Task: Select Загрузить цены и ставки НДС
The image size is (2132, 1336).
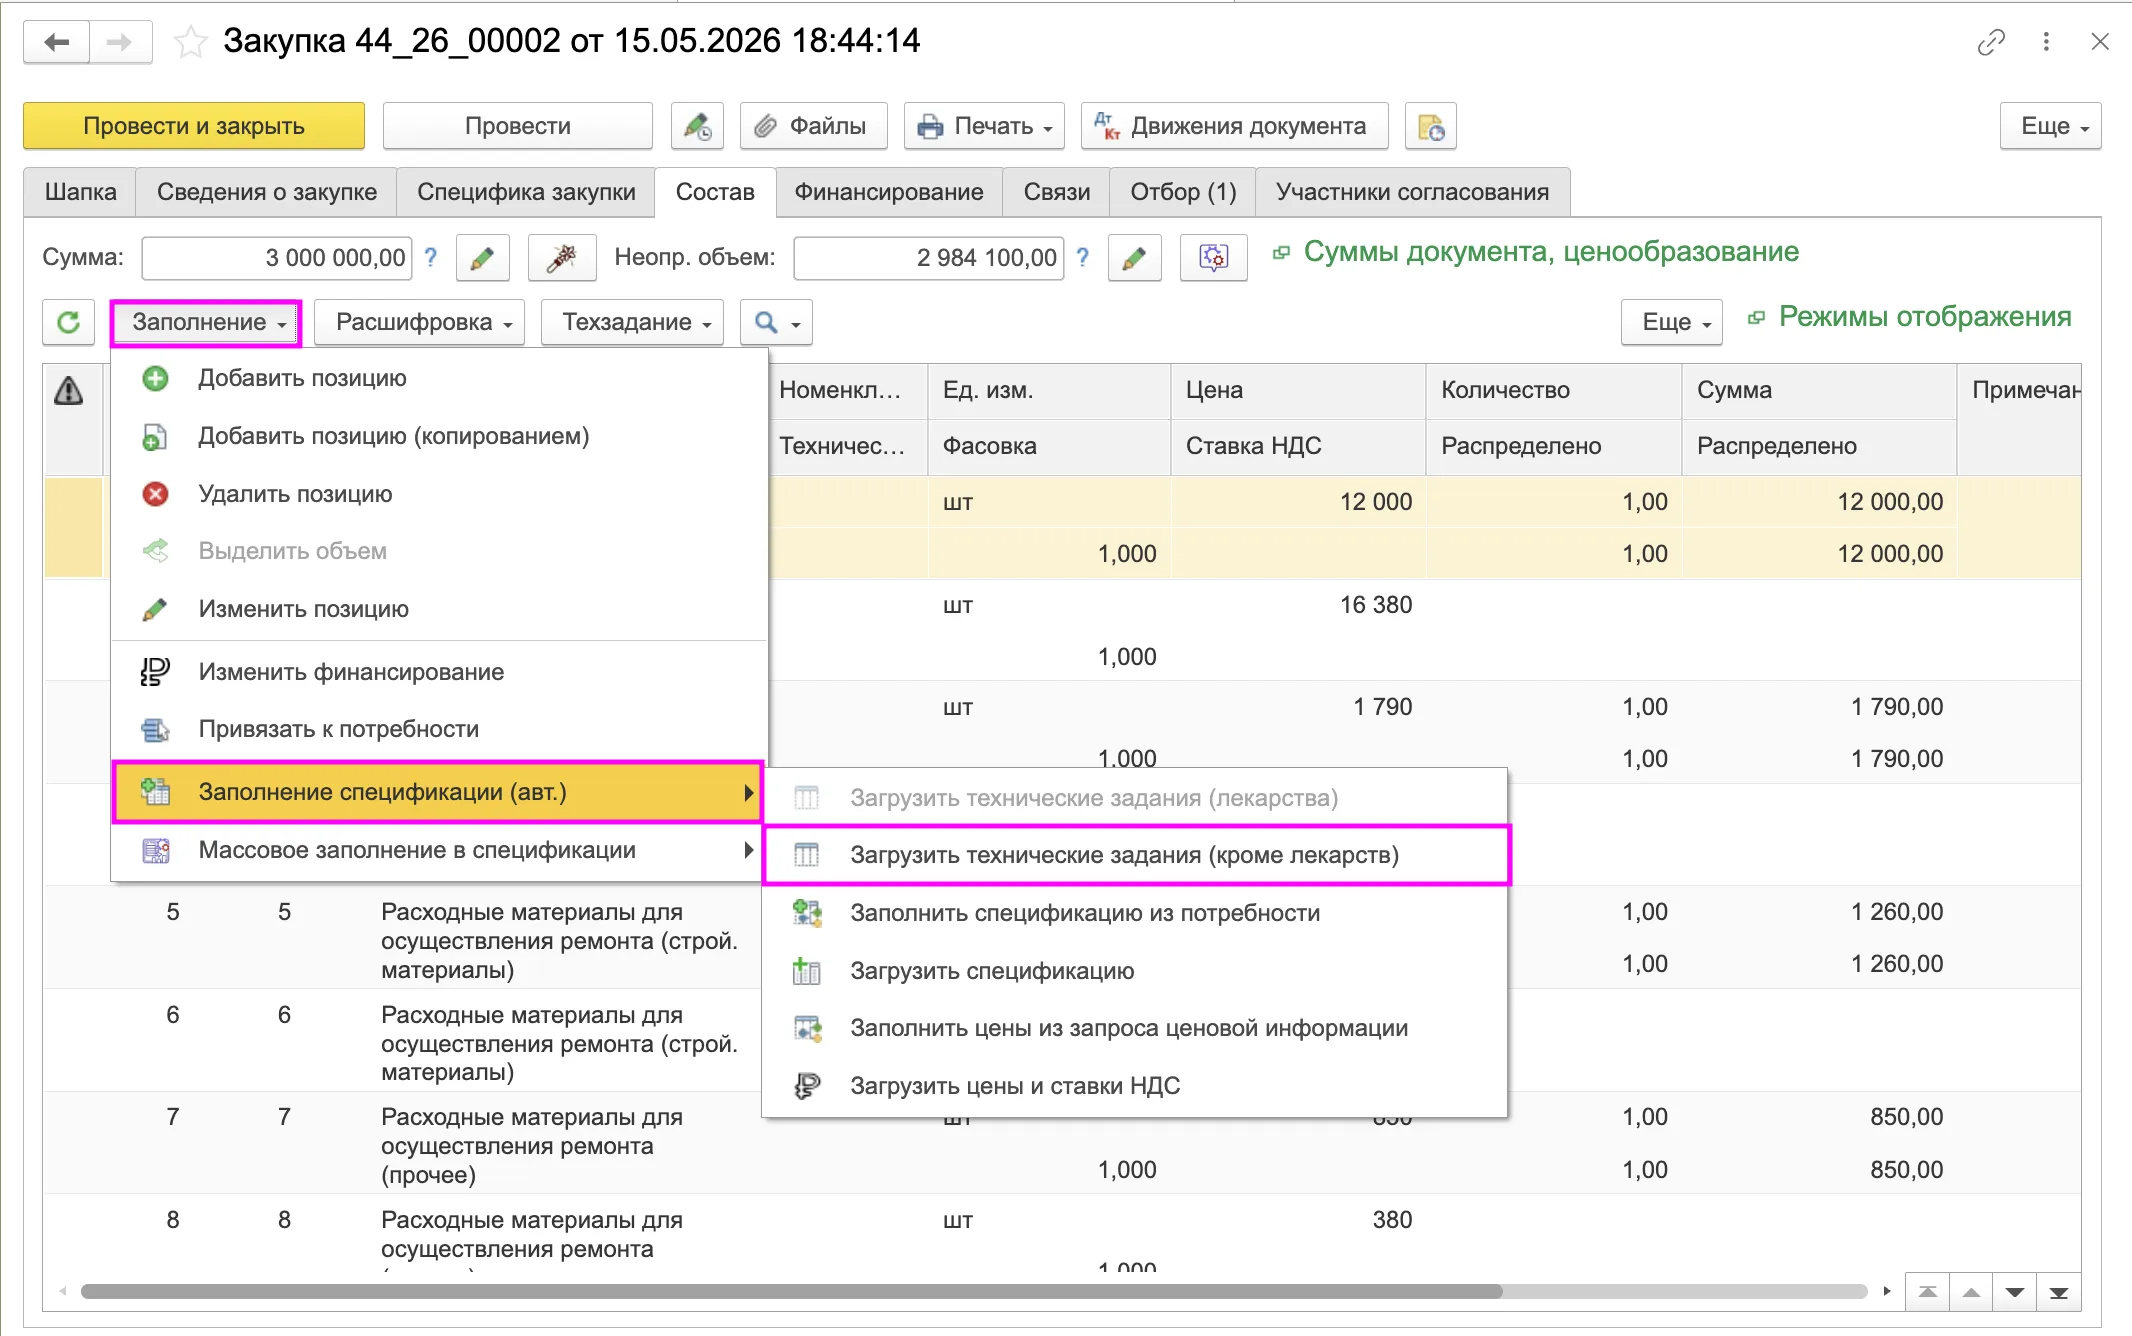Action: [1136, 1086]
